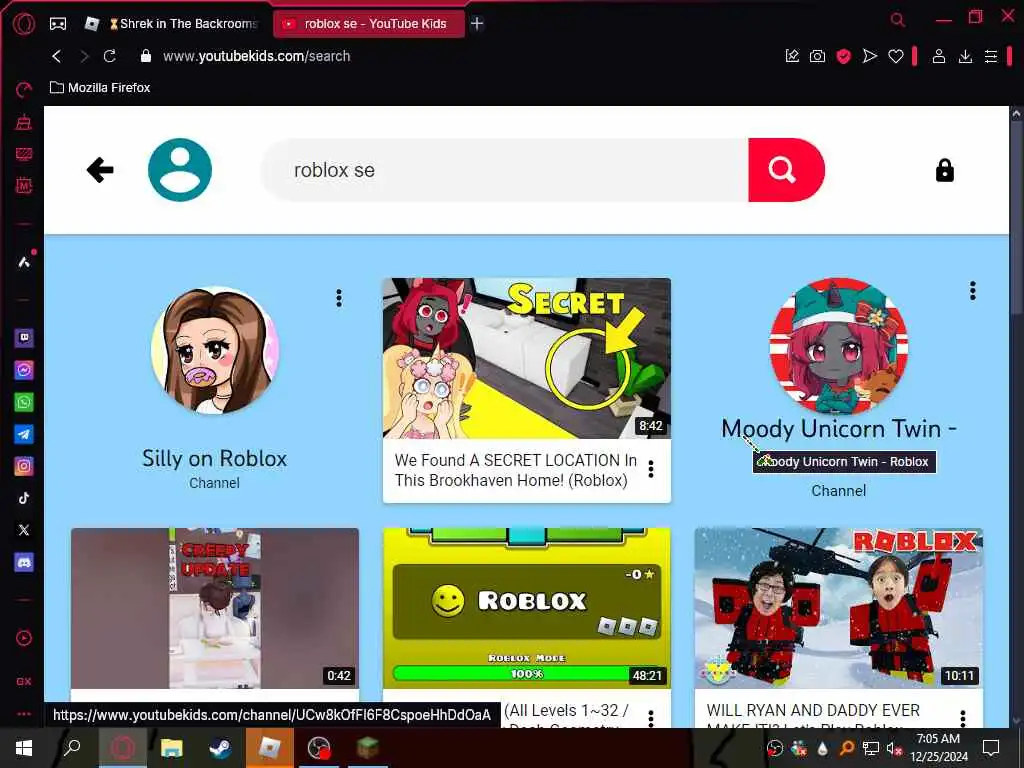Open GX Control speedometer in sidebar
The height and width of the screenshot is (768, 1024).
pos(24,90)
